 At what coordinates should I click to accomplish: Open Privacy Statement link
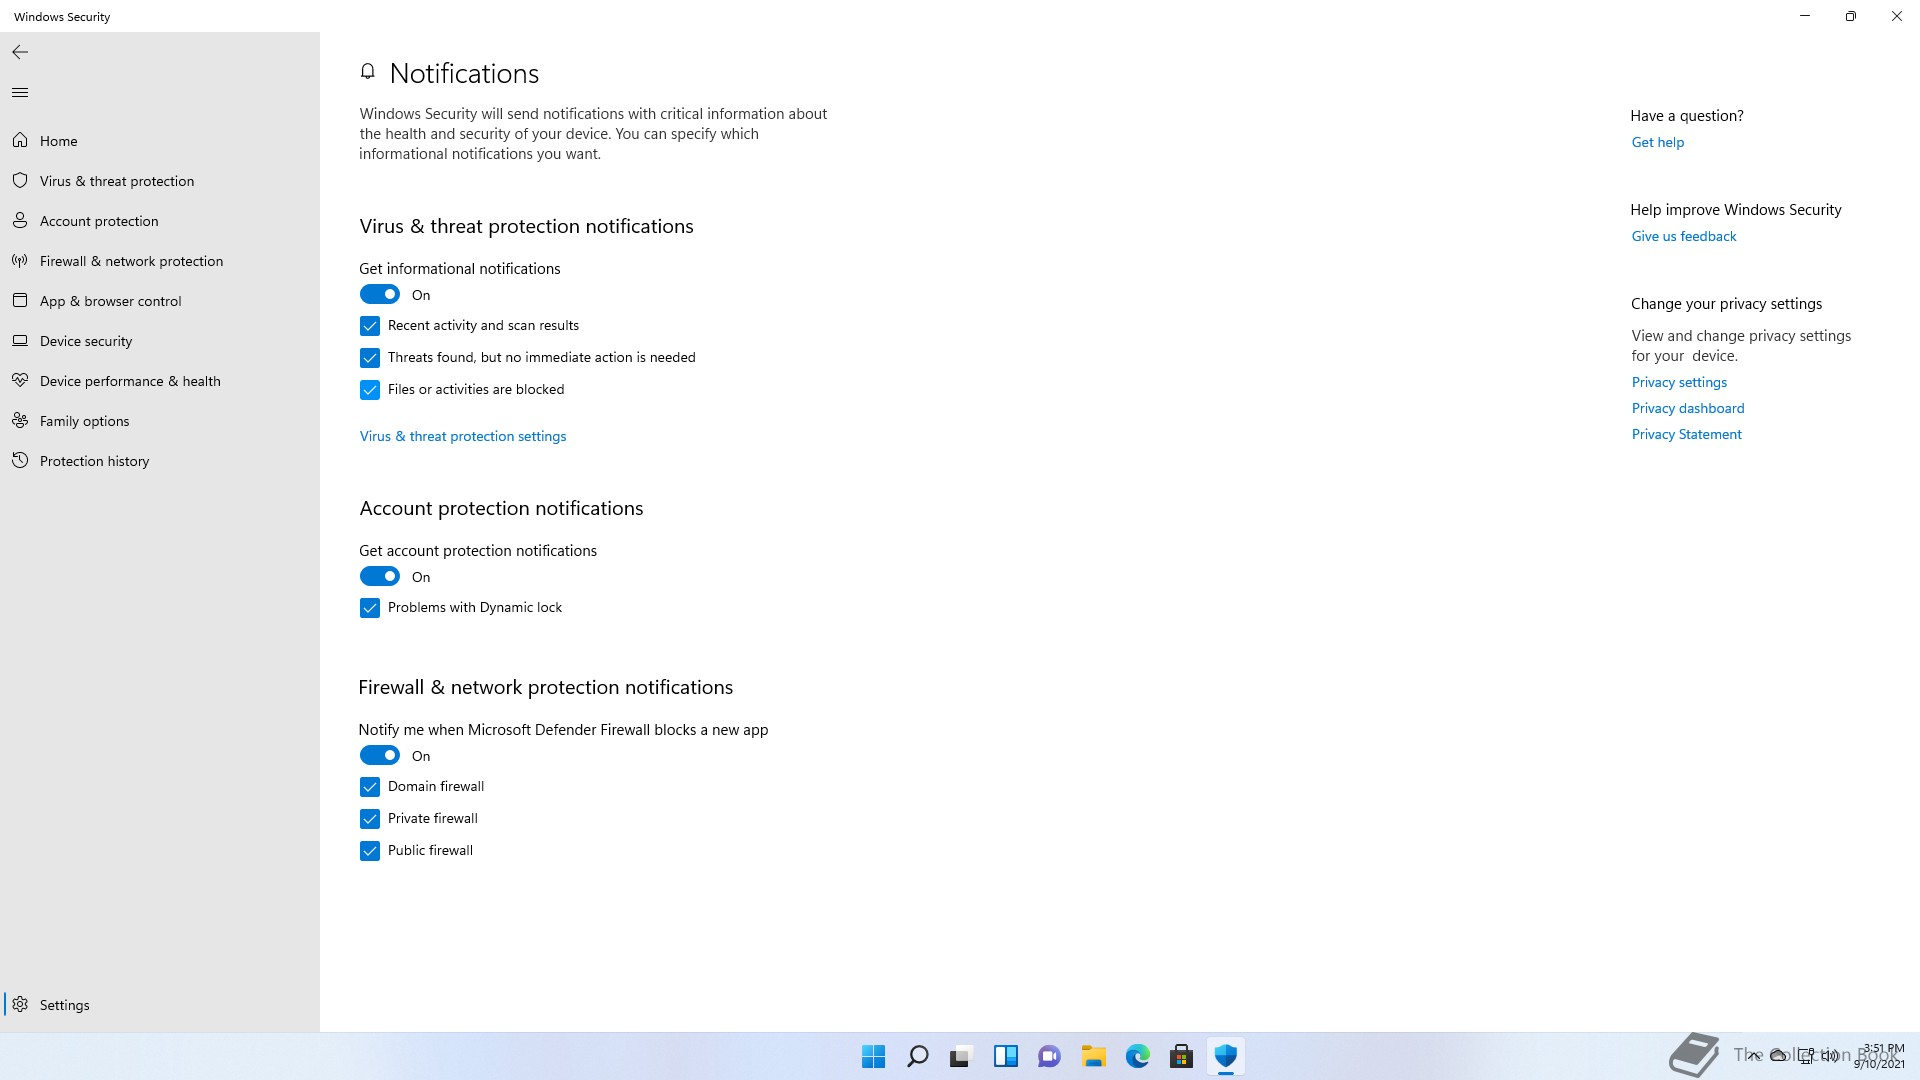click(1686, 434)
